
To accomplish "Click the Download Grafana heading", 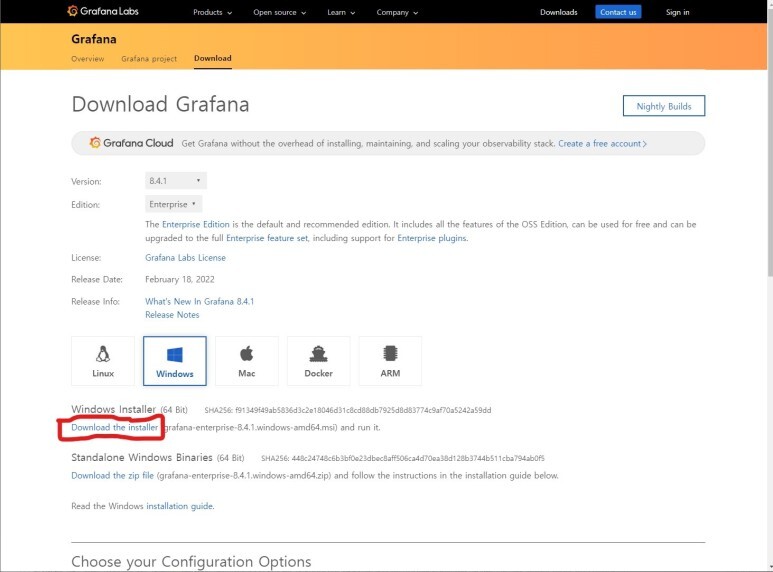I will tap(160, 105).
